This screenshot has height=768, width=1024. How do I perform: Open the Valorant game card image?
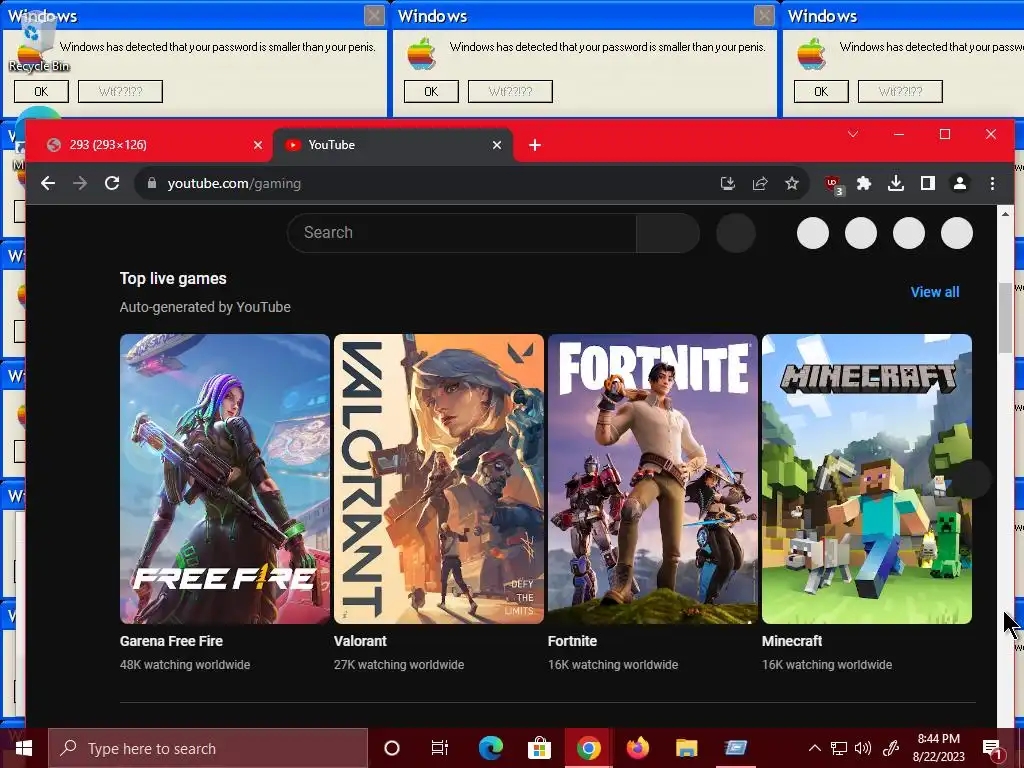[x=439, y=479]
